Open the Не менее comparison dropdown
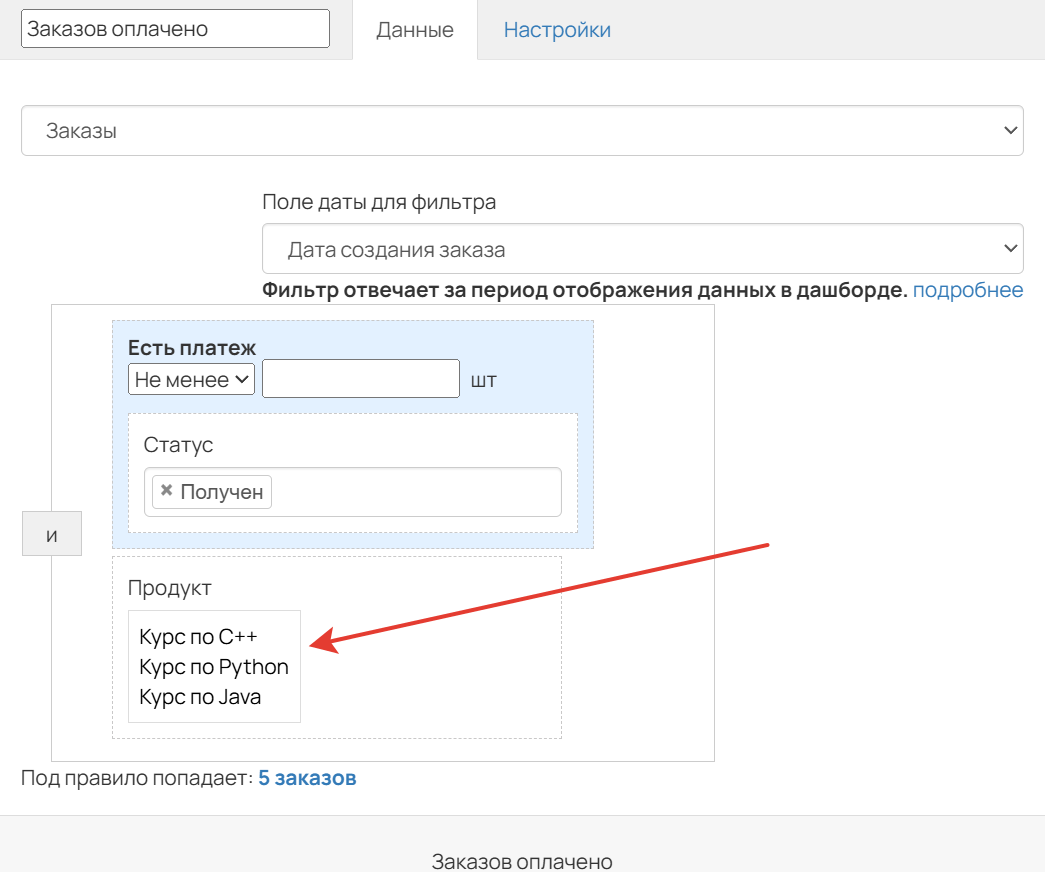Viewport: 1045px width, 872px height. [x=191, y=378]
